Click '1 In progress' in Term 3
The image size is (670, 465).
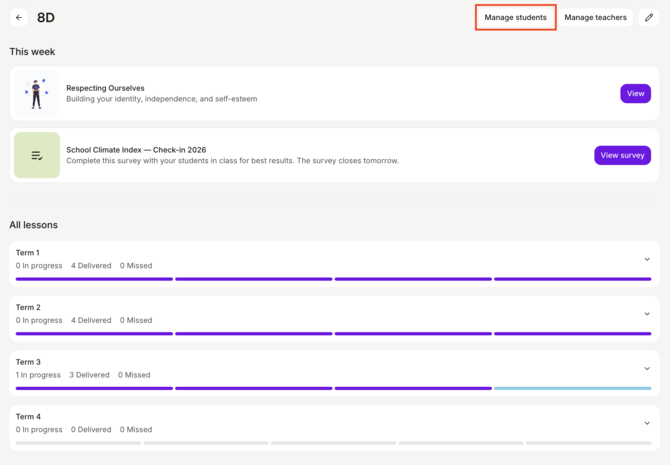click(38, 375)
